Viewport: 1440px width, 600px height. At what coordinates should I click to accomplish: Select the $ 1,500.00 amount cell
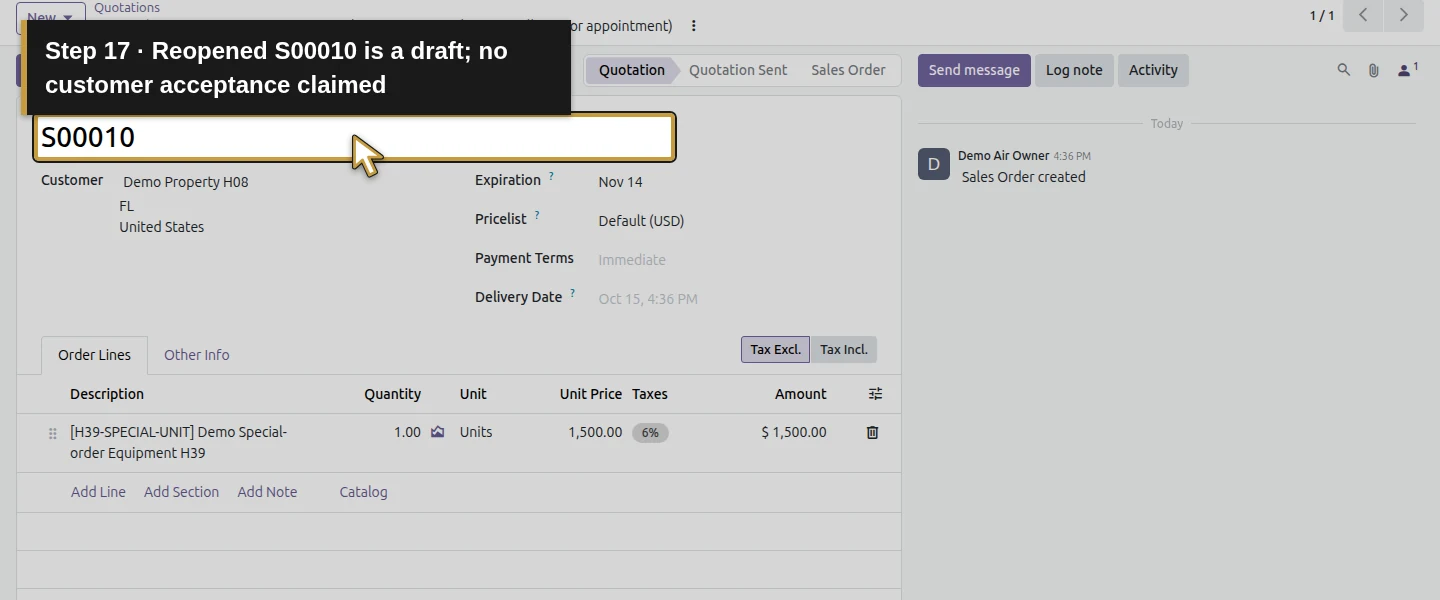(x=794, y=432)
